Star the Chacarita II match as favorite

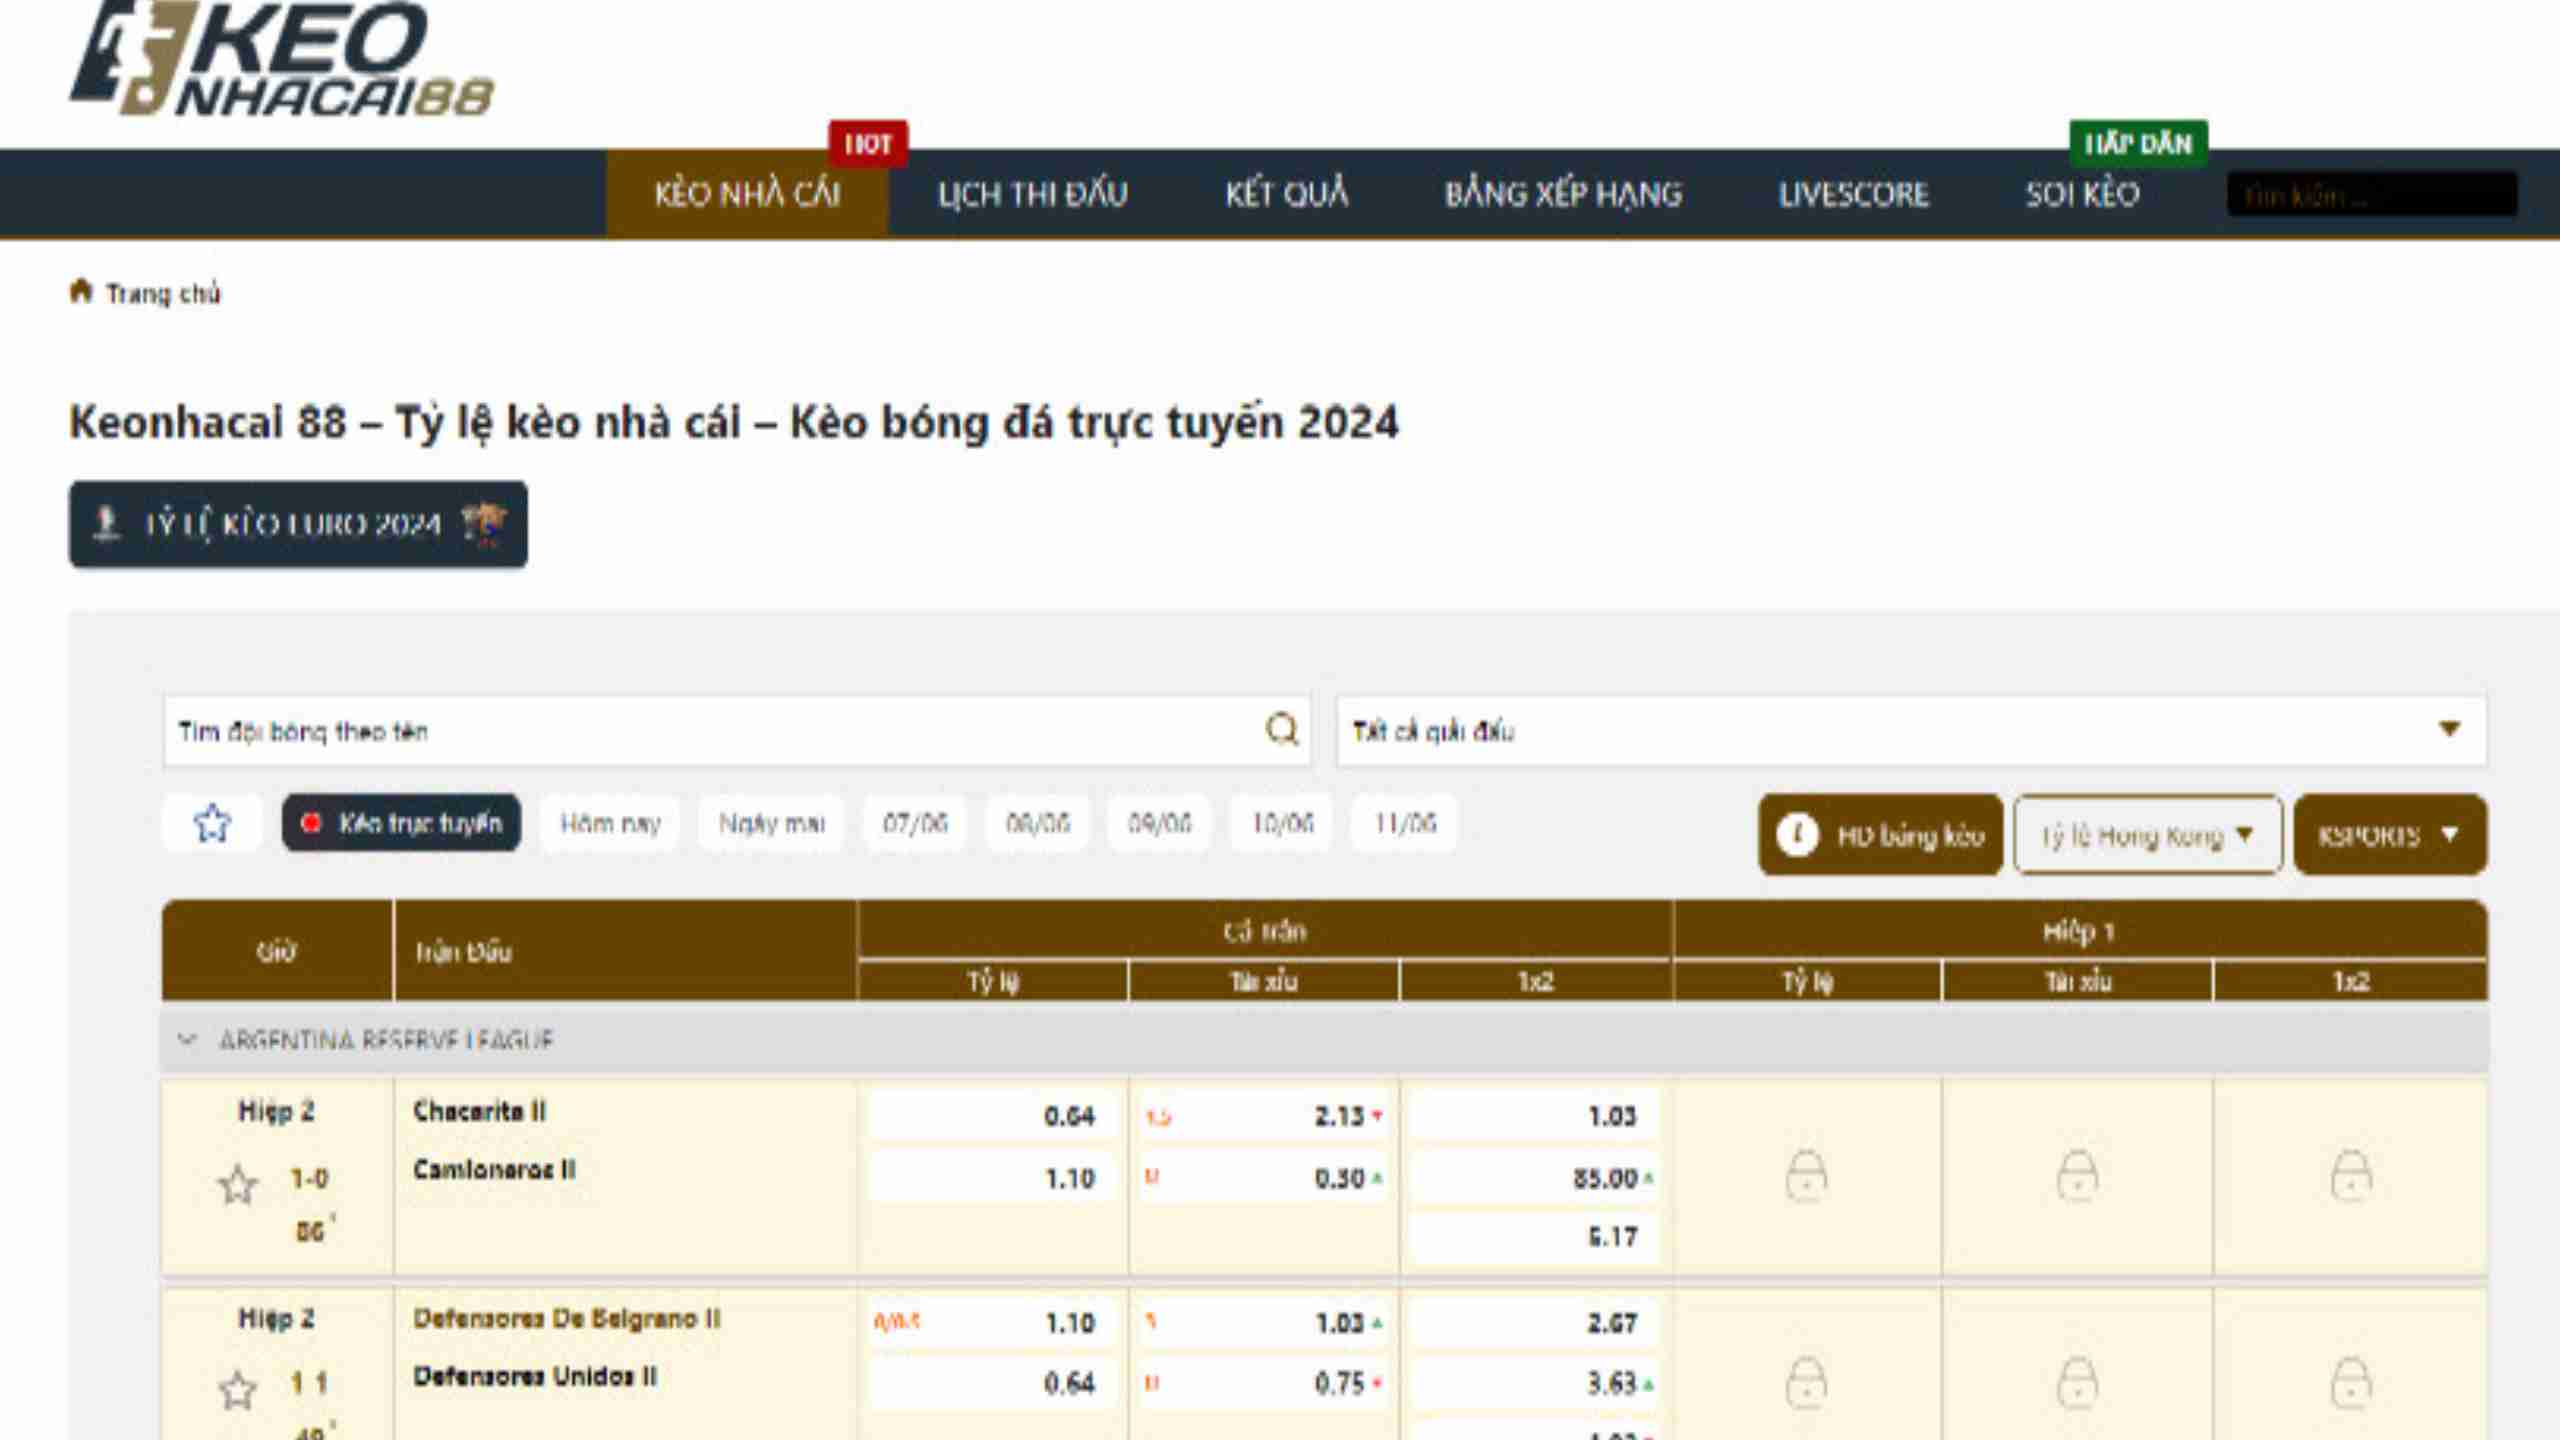237,1185
